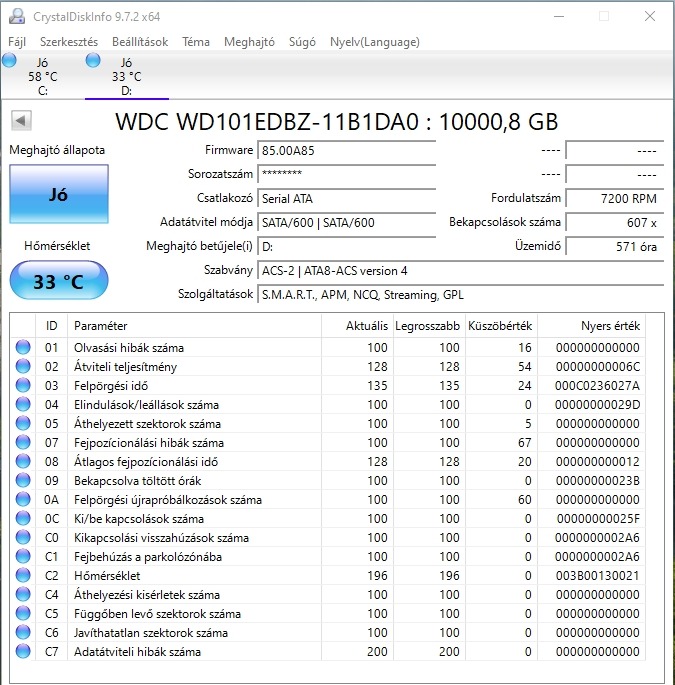Click status orb for Ki/be kapcsolások száma row
The height and width of the screenshot is (685, 675).
pyautogui.click(x=23, y=518)
